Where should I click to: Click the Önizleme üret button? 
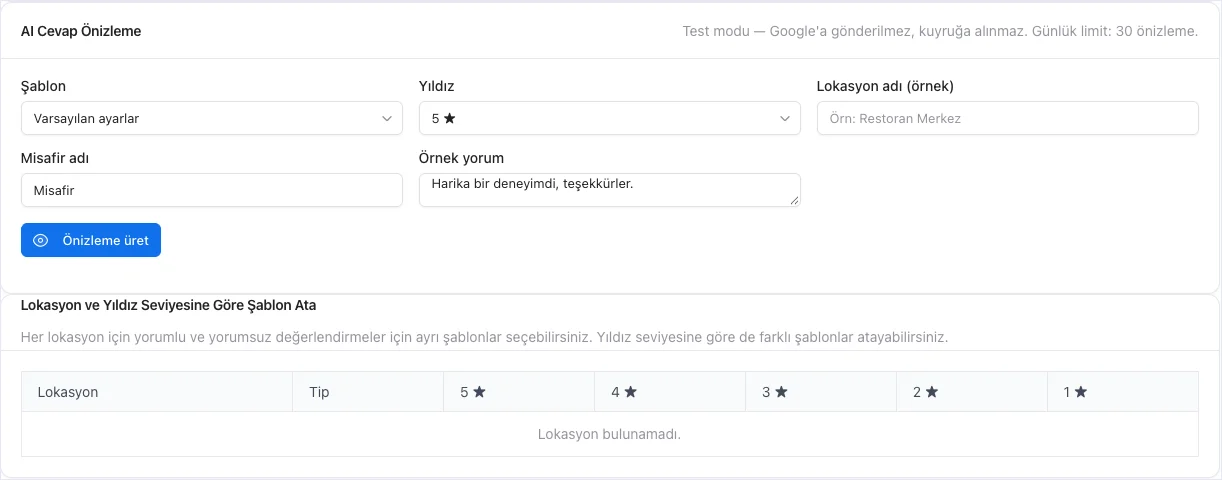91,240
